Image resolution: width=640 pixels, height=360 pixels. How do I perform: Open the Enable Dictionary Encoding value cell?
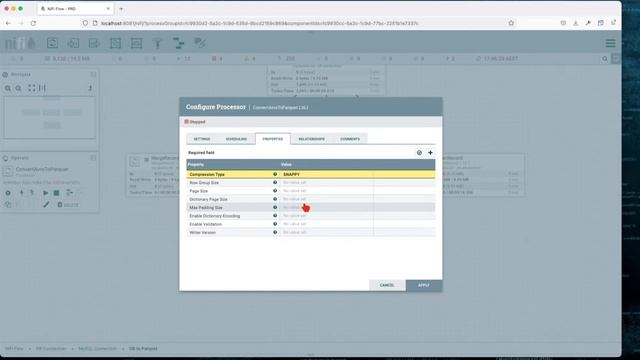point(326,216)
